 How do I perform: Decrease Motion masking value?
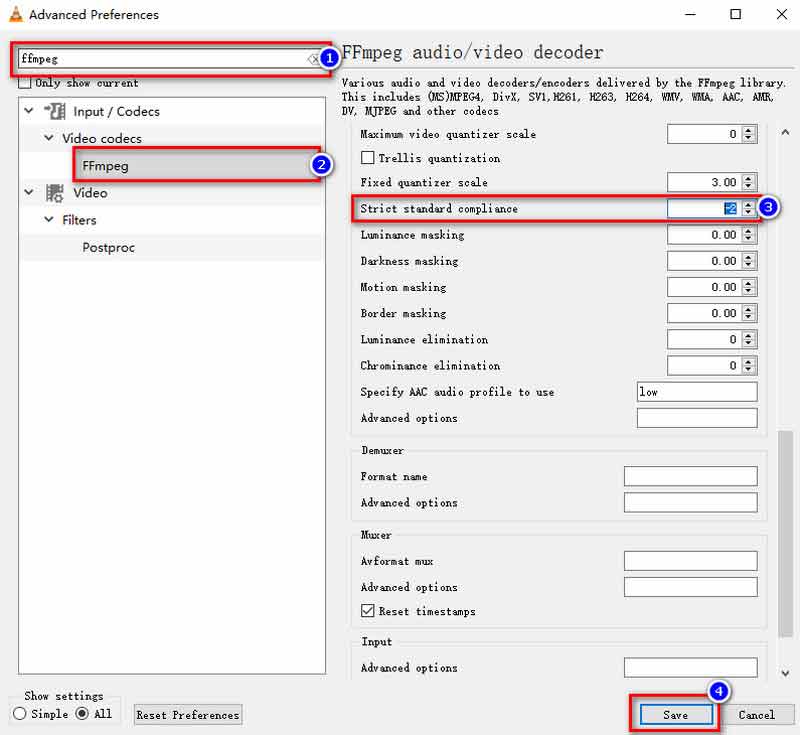[748, 291]
